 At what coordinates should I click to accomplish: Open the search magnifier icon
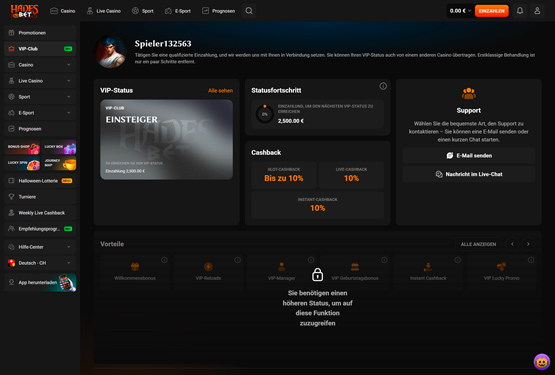pyautogui.click(x=249, y=11)
